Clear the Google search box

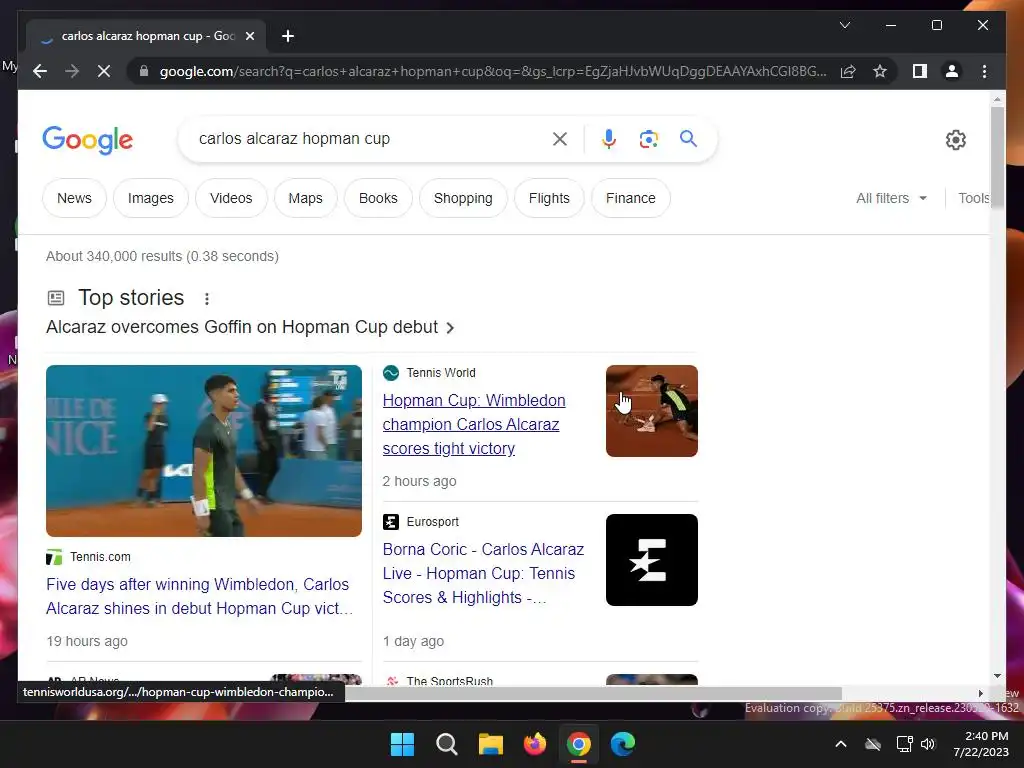(x=560, y=138)
